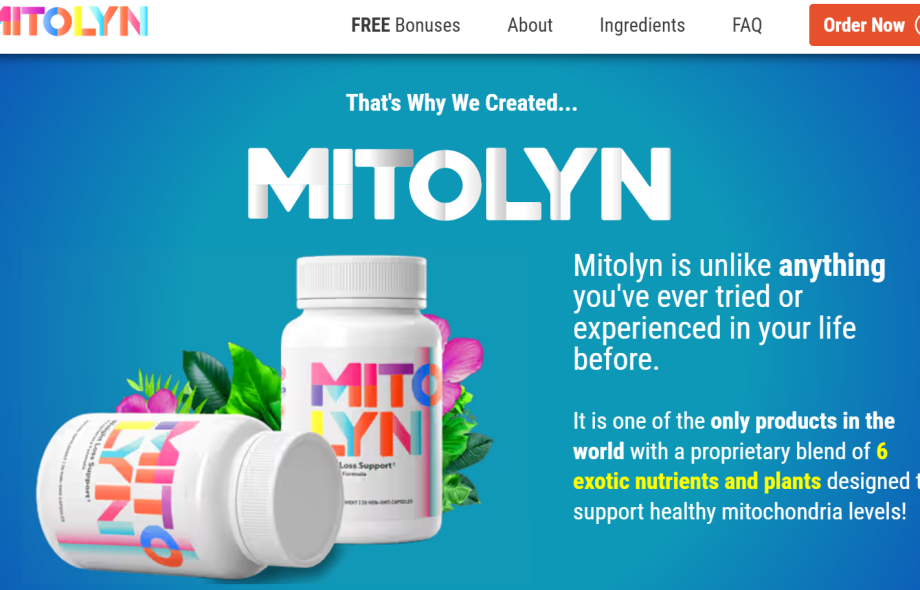920x590 pixels.
Task: Open the FREE Bonuses menu item
Action: 405,25
